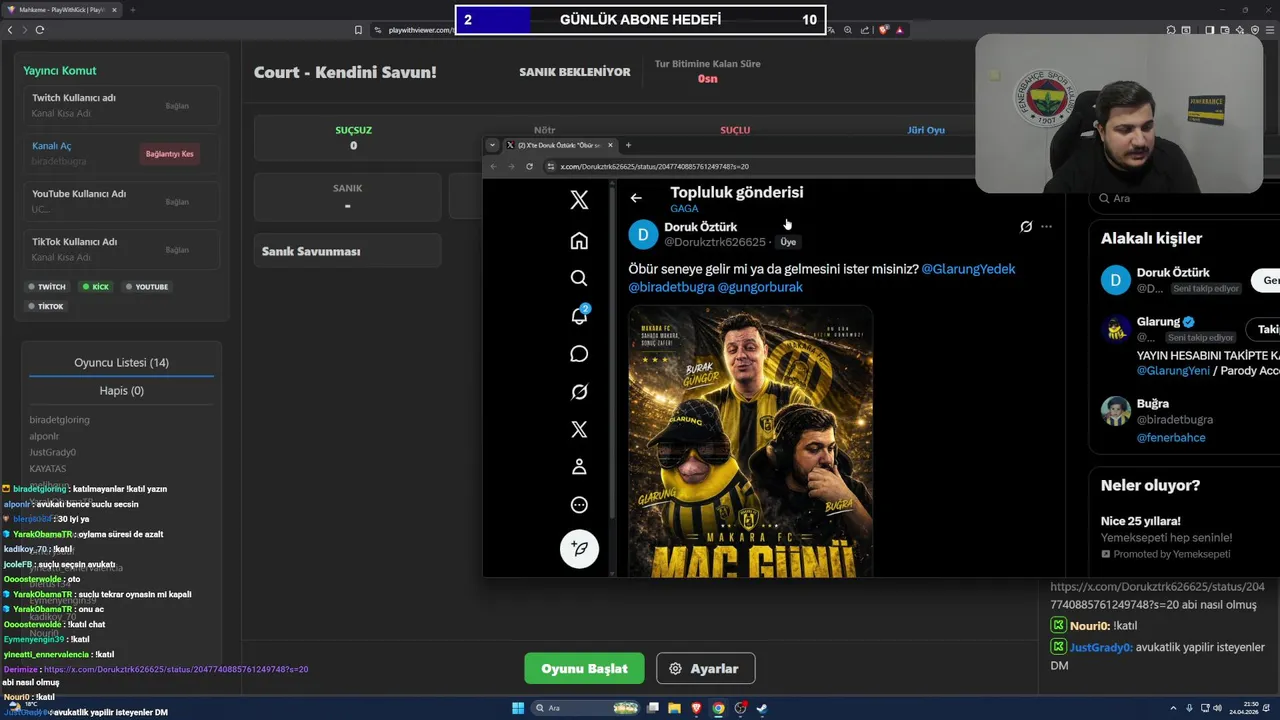Viewport: 1280px width, 720px height.
Task: Open X logo at top of sidebar
Action: [x=579, y=200]
